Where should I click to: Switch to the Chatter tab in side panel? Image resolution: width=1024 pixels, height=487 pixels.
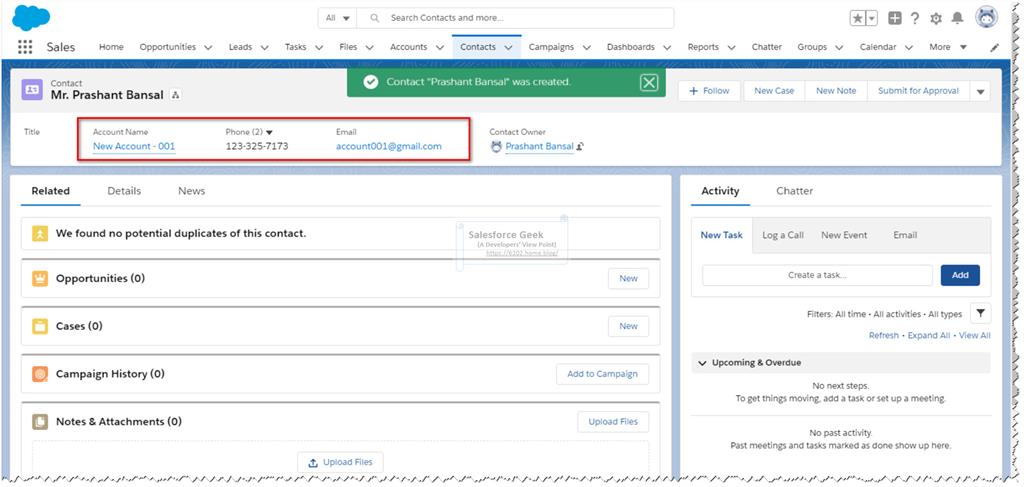point(794,191)
